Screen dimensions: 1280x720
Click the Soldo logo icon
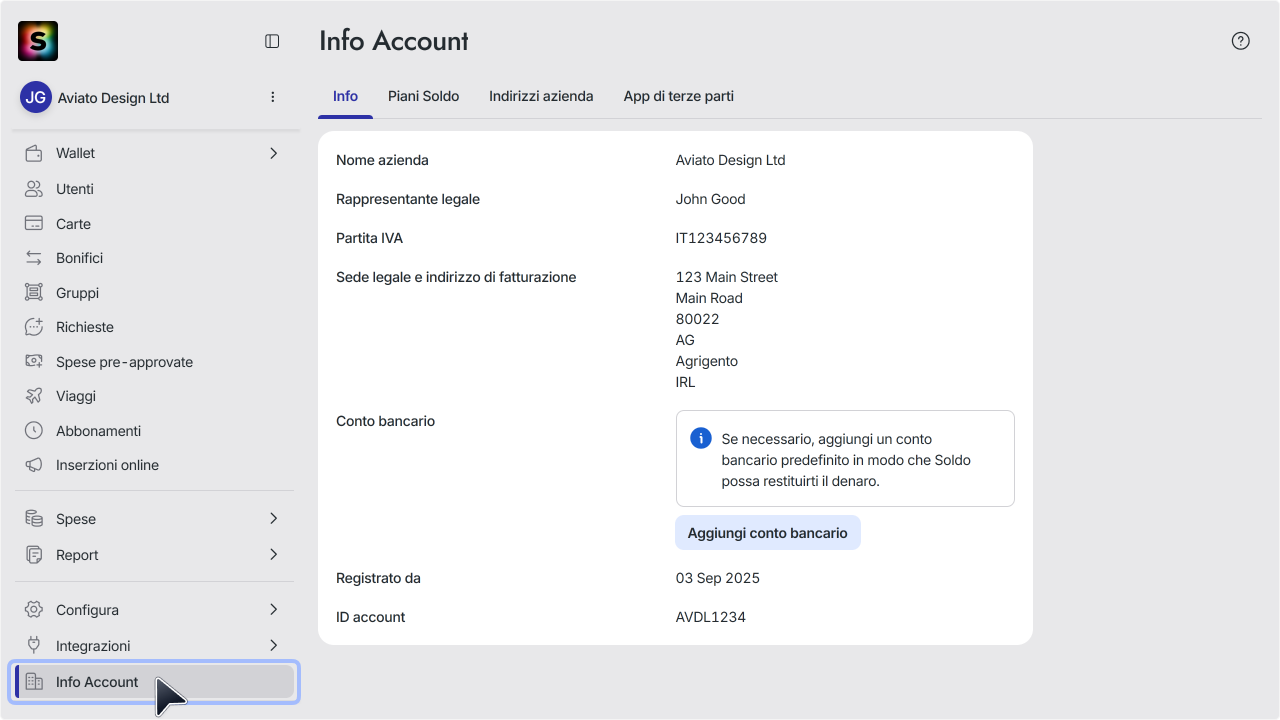pos(38,41)
